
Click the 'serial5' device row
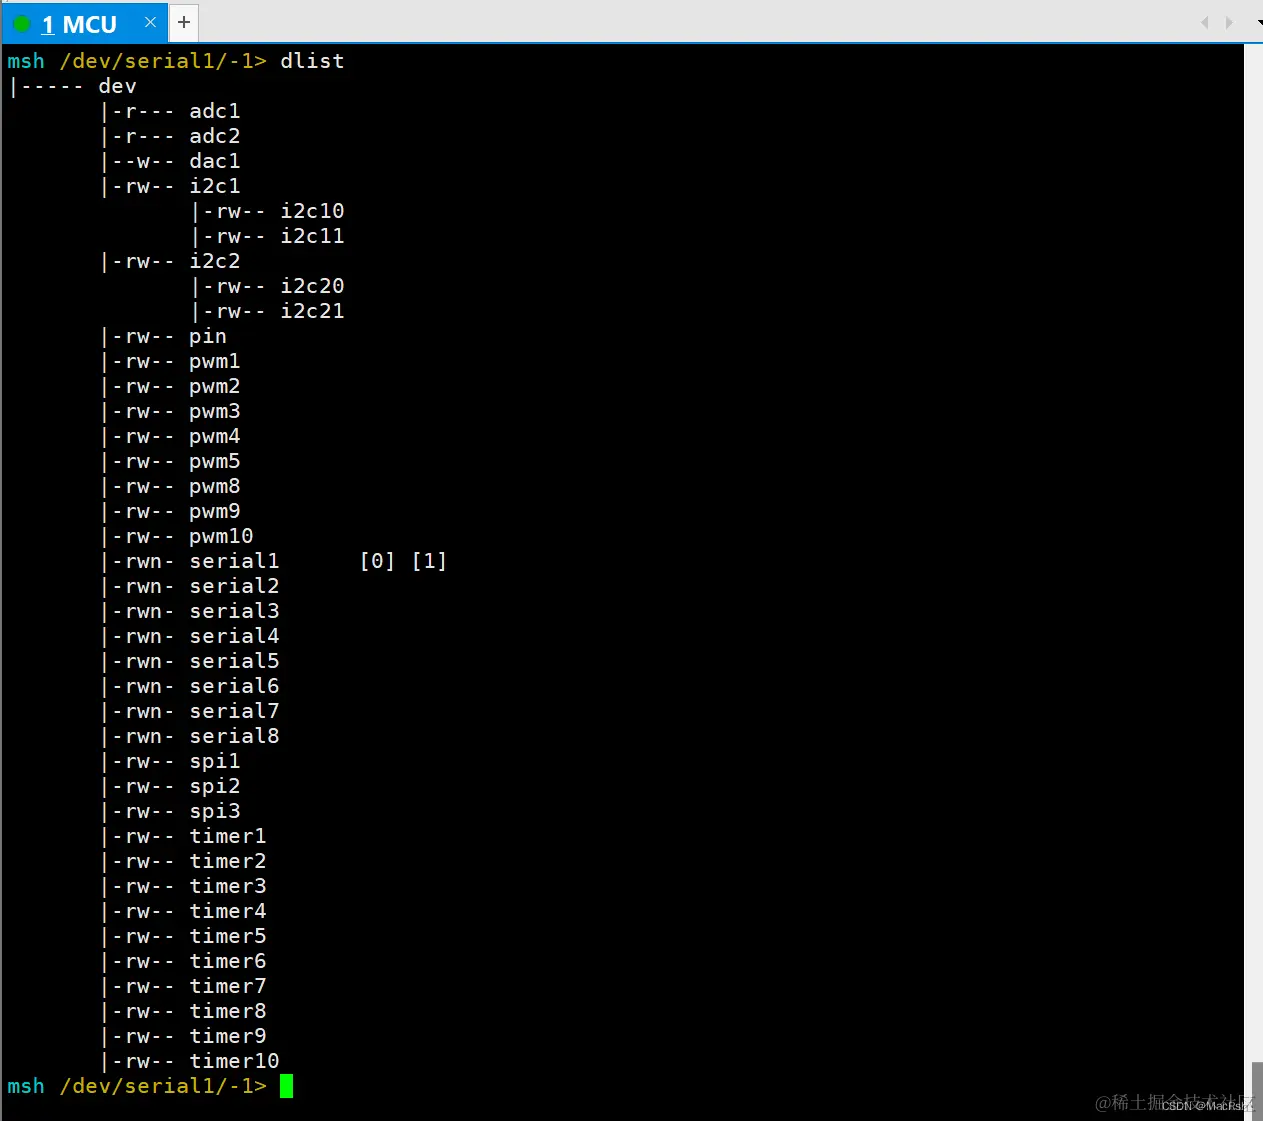click(190, 661)
